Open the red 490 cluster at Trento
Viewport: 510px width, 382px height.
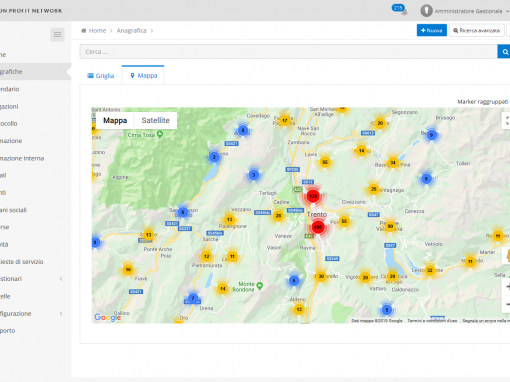(318, 227)
